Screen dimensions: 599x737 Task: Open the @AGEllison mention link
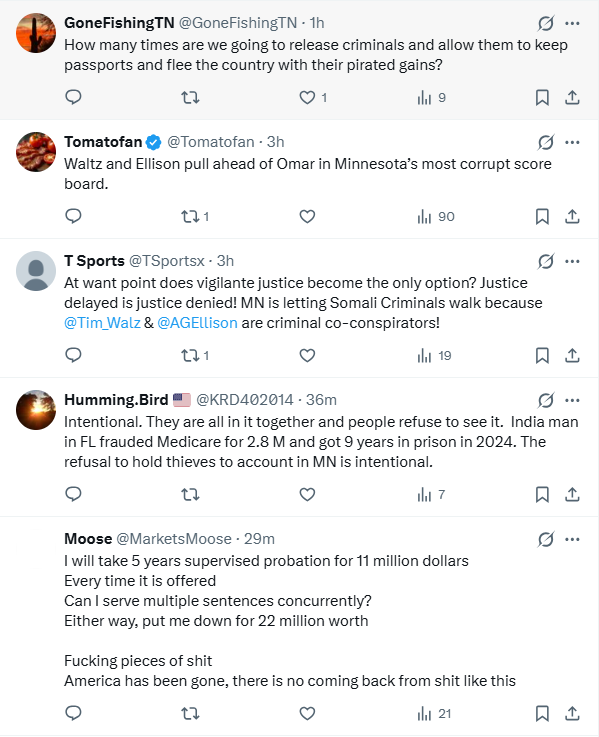pos(197,323)
